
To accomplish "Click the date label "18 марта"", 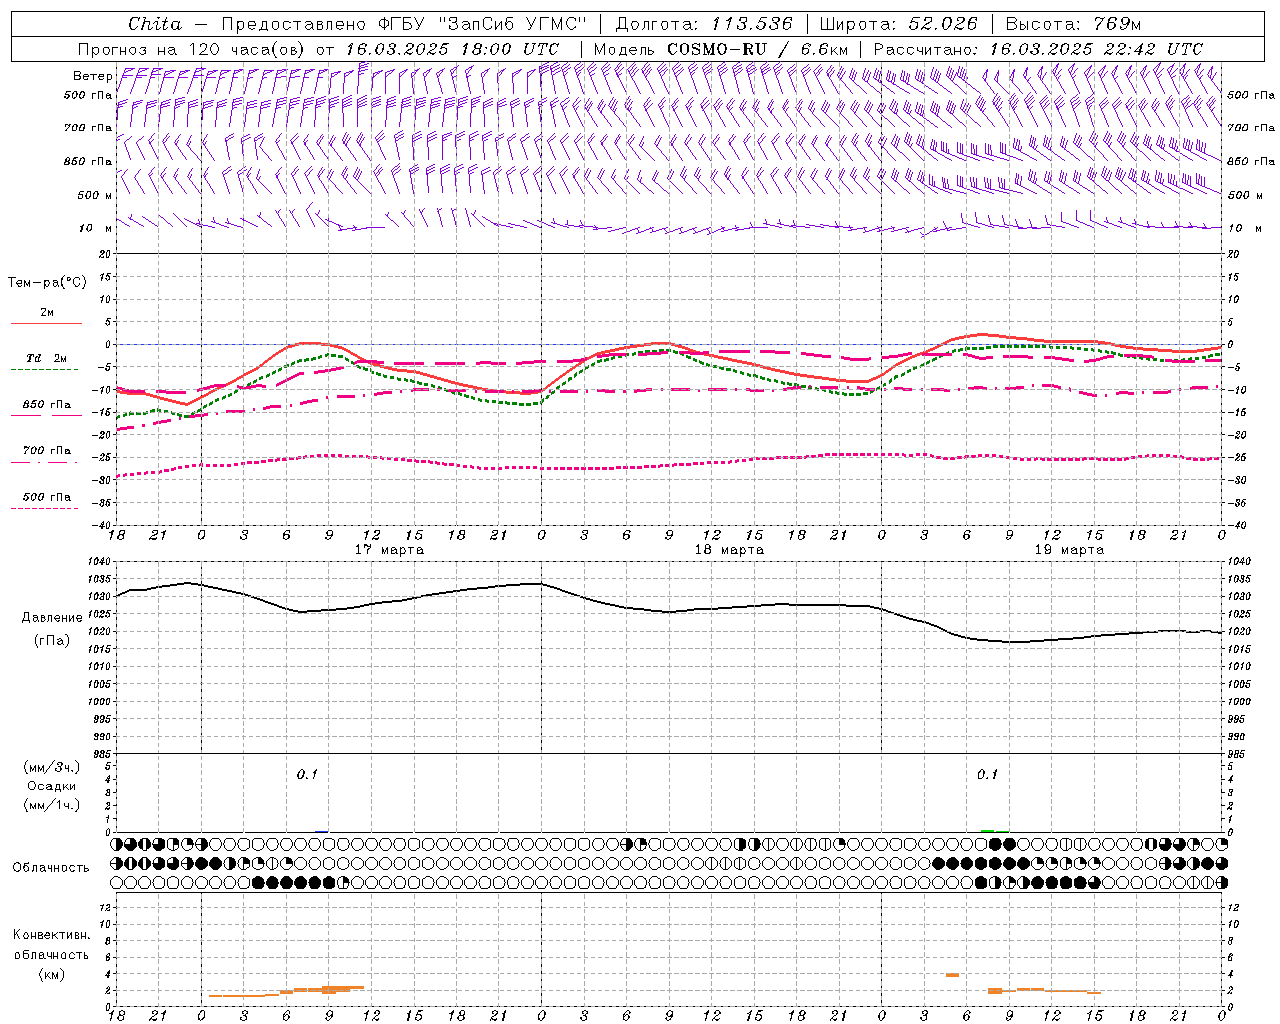I will 729,550.
